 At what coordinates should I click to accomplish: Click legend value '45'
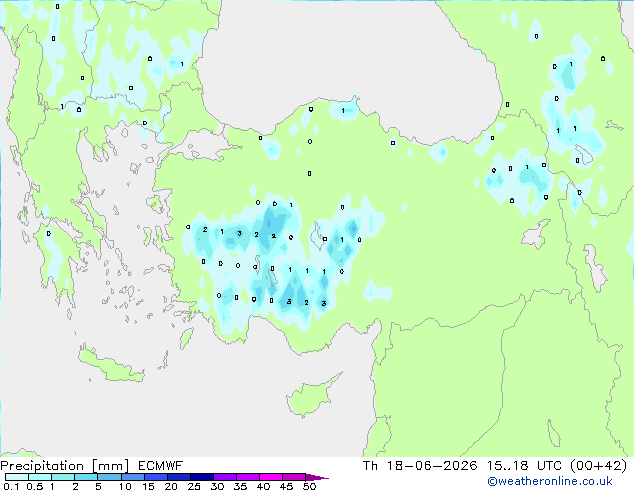pos(286,486)
